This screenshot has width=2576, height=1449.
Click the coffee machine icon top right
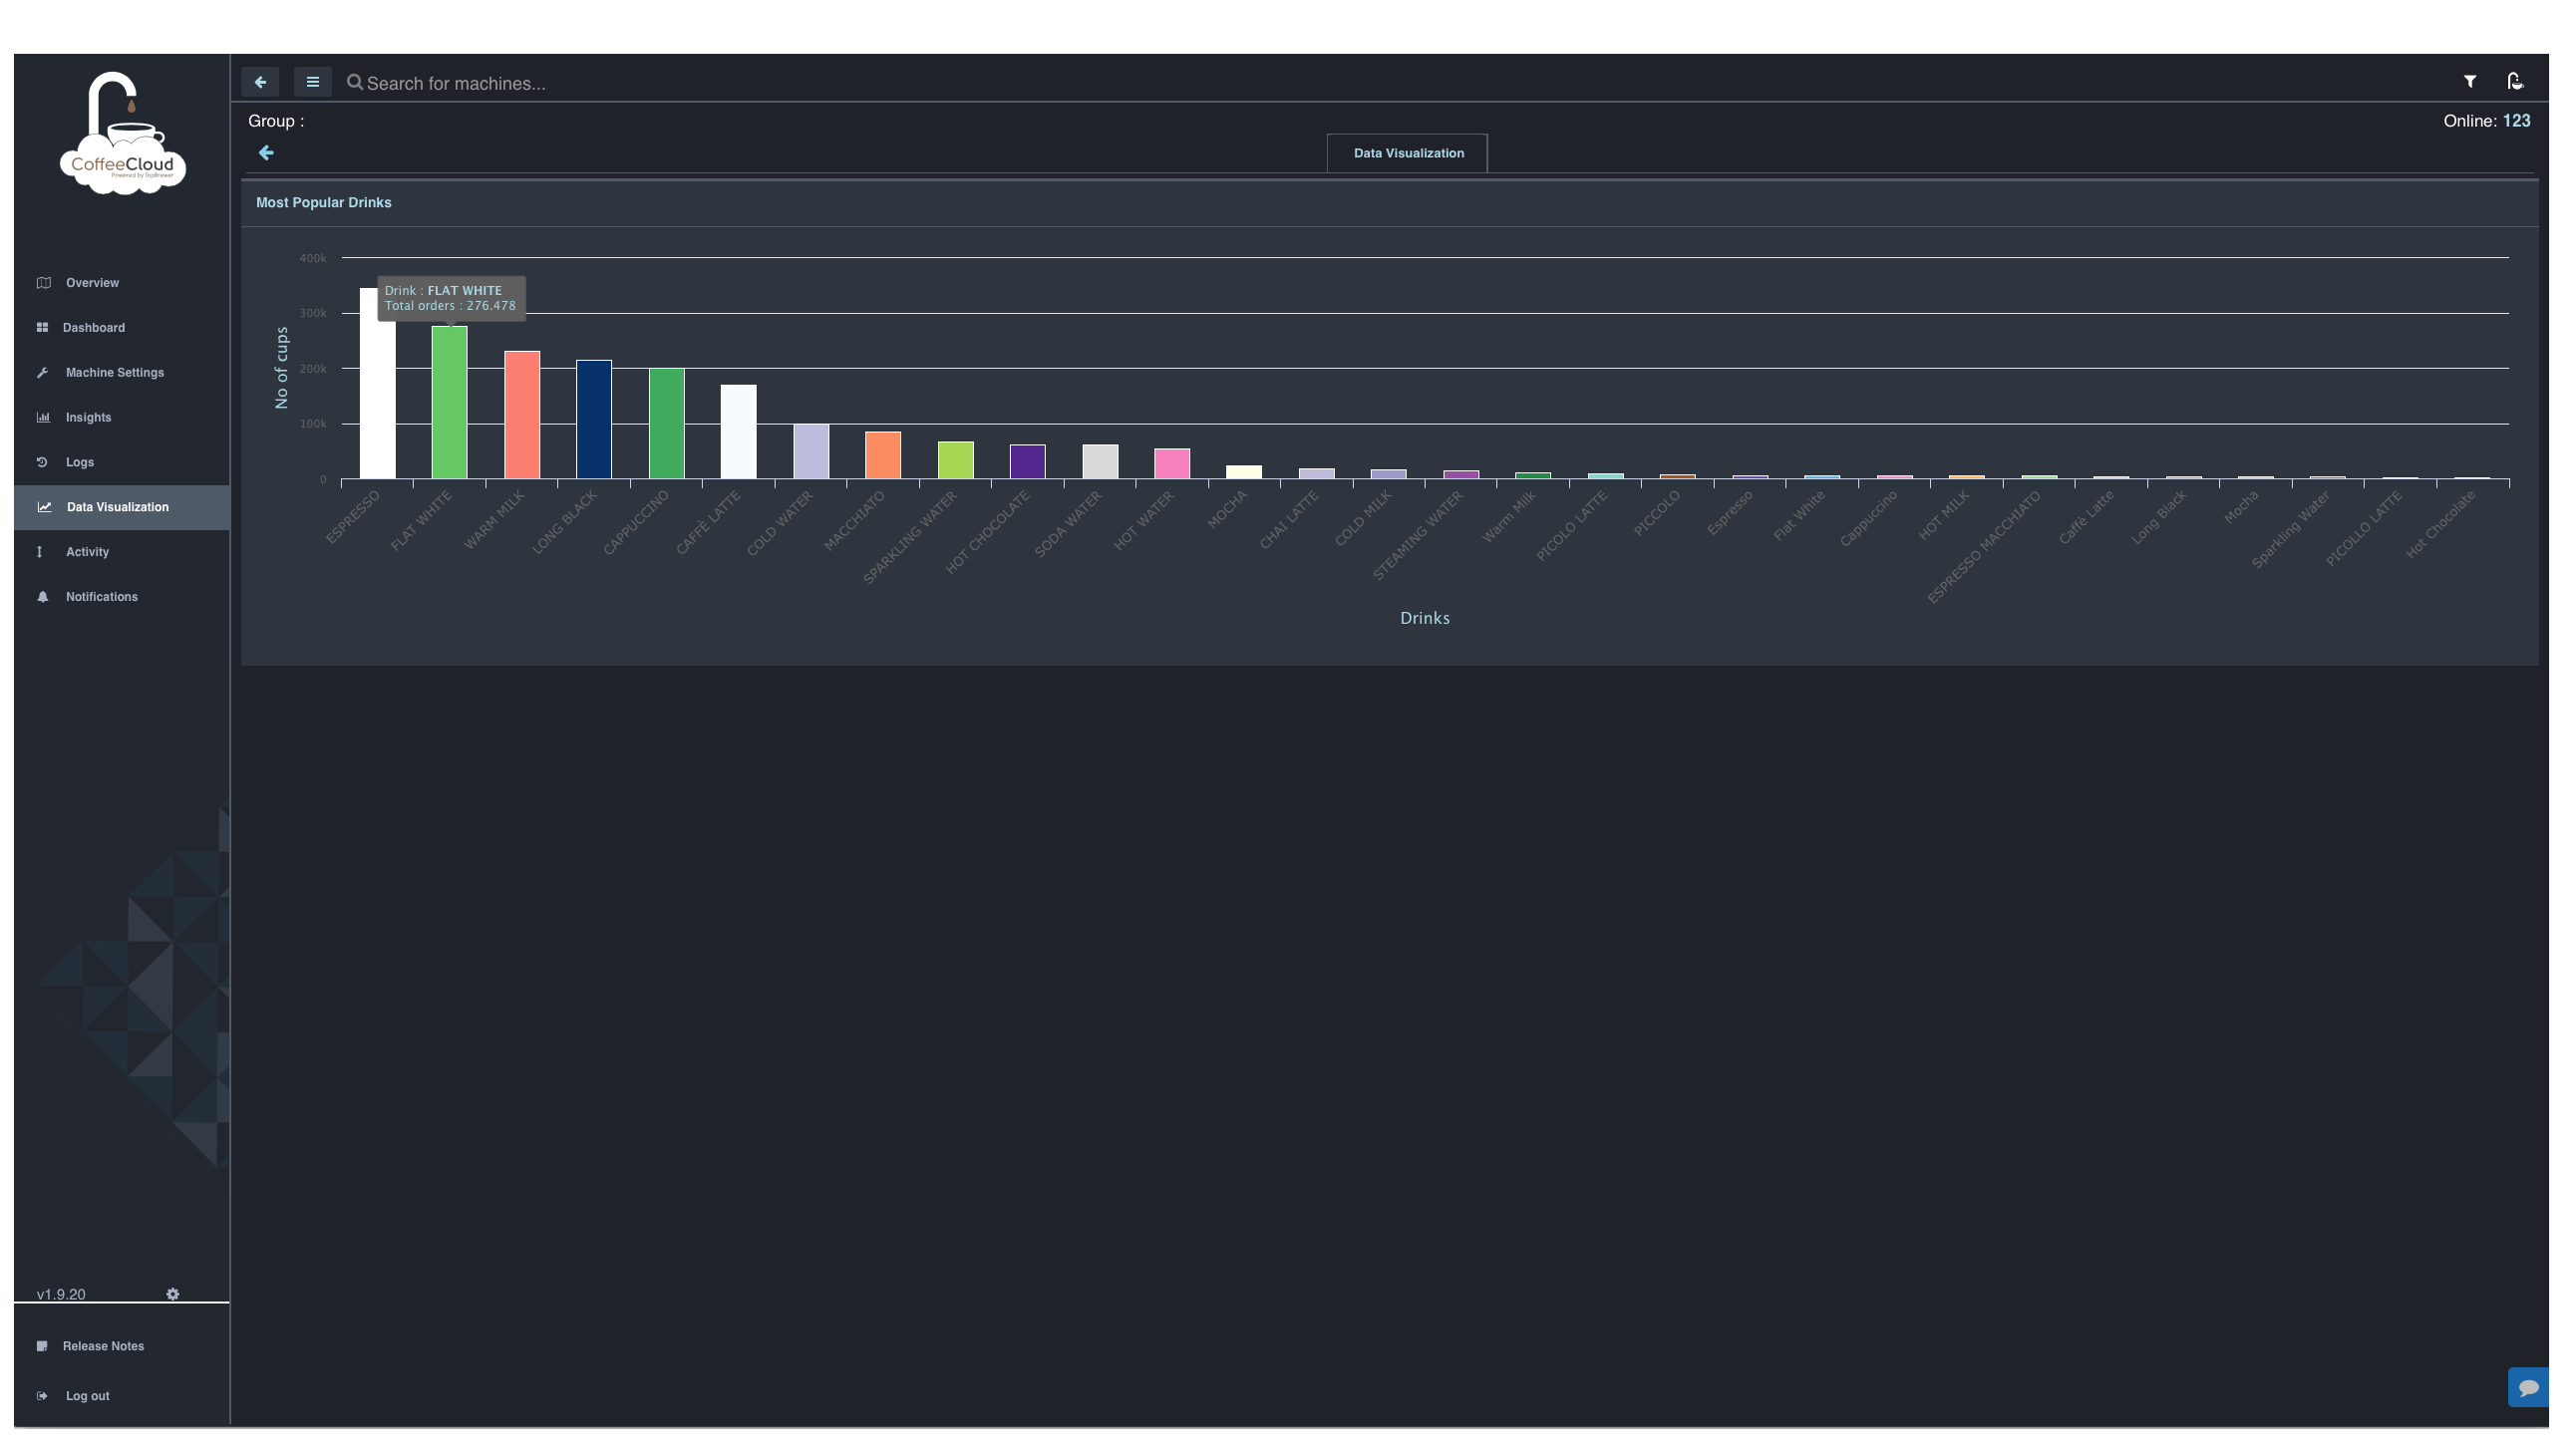pyautogui.click(x=2515, y=81)
